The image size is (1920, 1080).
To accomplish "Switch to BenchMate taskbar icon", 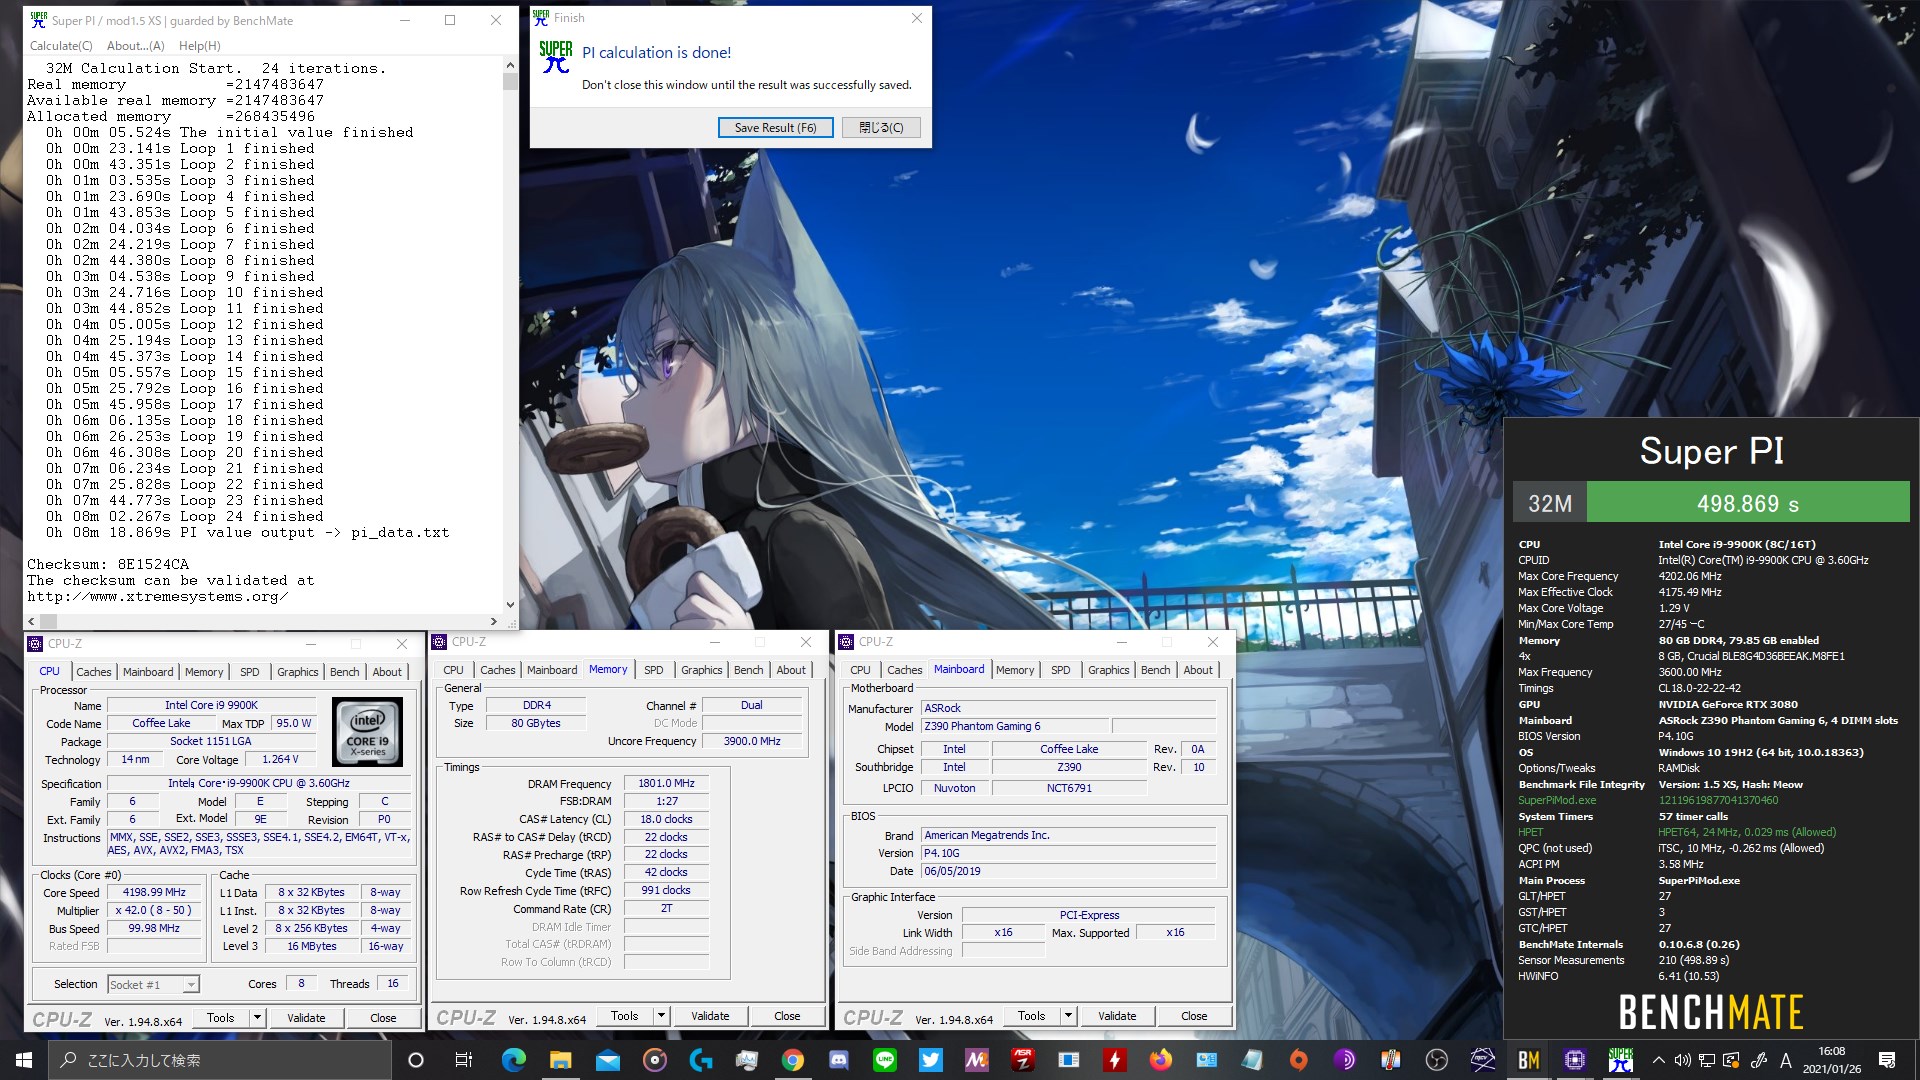I will pyautogui.click(x=1528, y=1060).
